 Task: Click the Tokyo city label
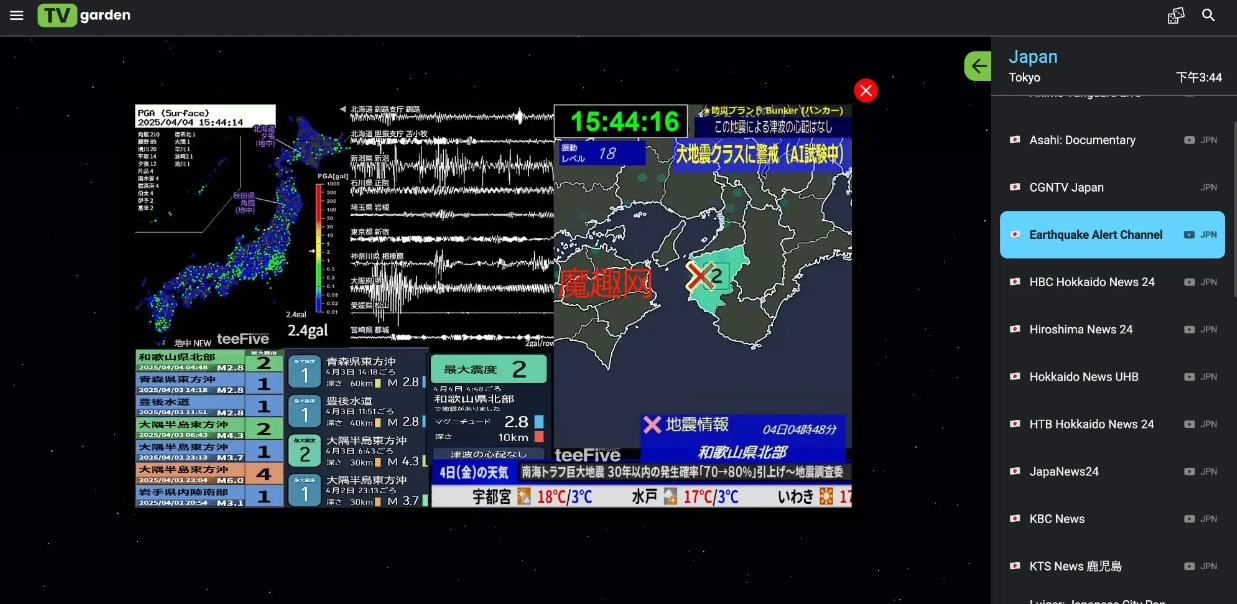coord(1024,77)
